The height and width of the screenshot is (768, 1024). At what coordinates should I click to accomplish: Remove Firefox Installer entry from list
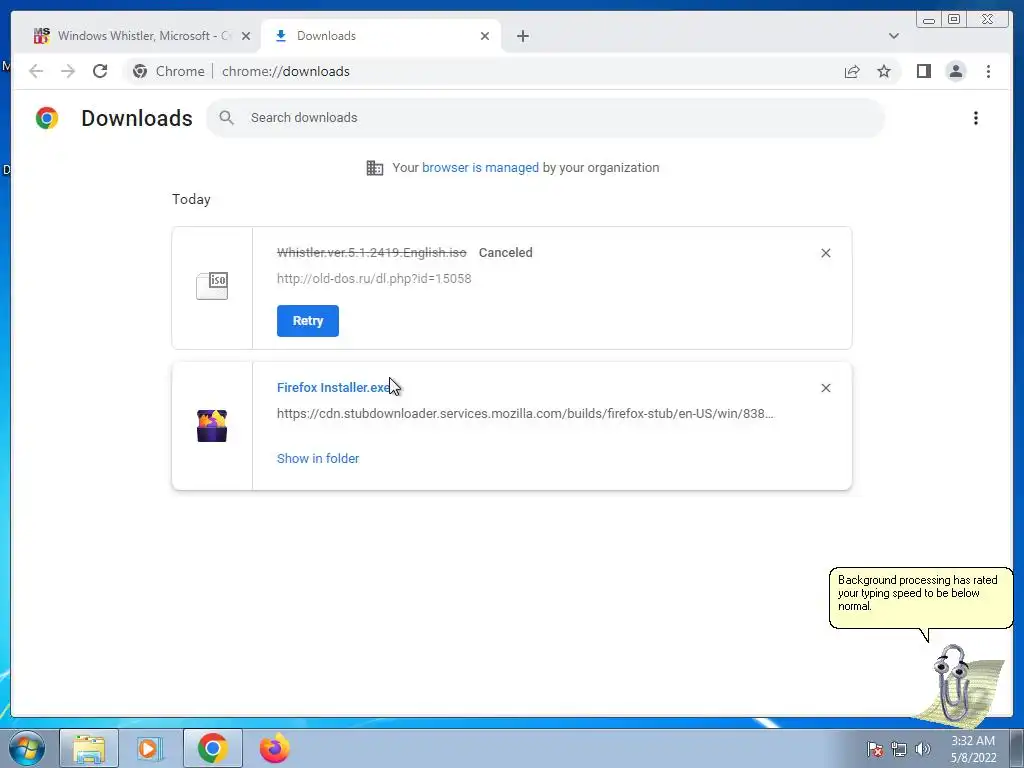click(x=825, y=388)
